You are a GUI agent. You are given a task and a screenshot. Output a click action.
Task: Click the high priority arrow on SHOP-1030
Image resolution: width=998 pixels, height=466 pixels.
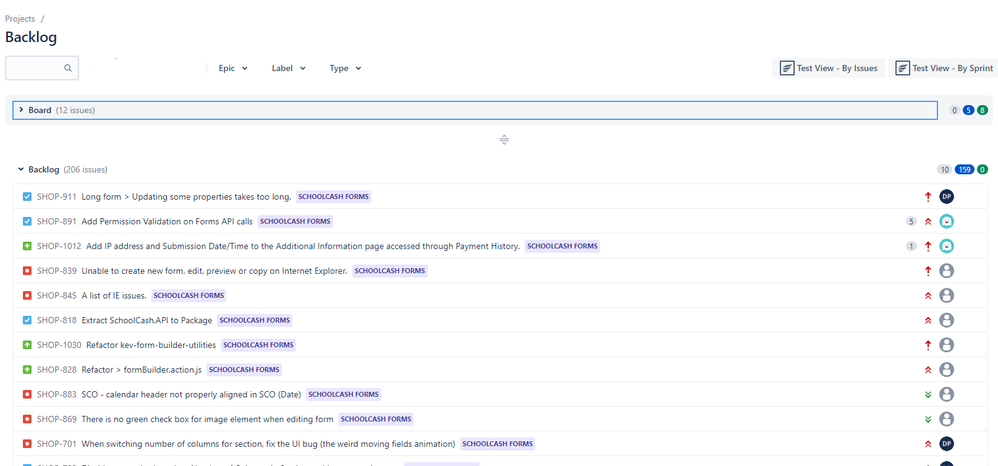pyautogui.click(x=928, y=345)
